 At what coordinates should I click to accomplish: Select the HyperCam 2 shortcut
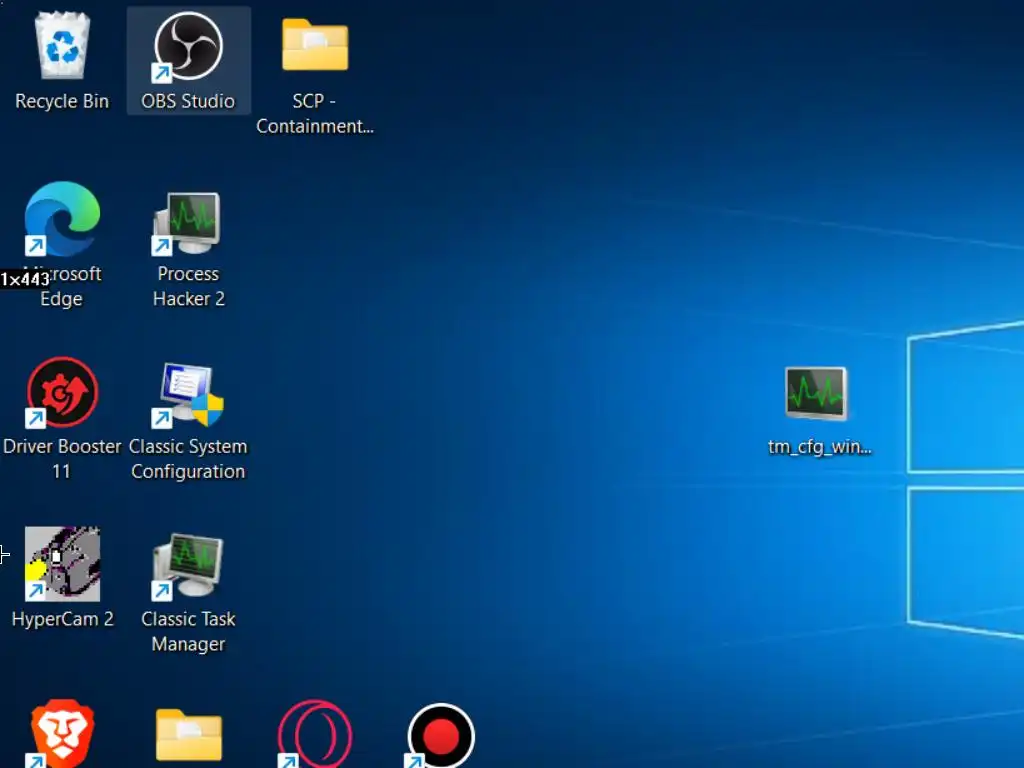coord(62,564)
